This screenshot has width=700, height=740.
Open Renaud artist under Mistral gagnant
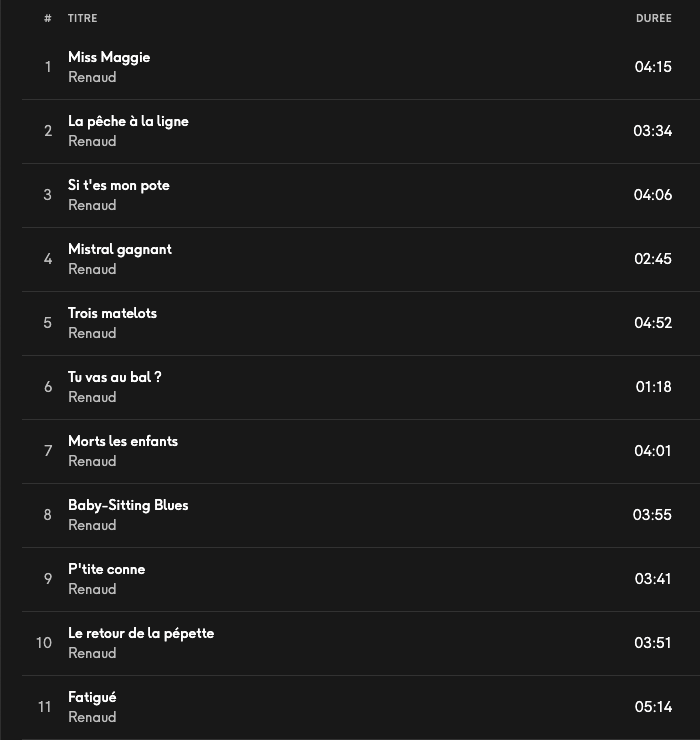pyautogui.click(x=92, y=270)
